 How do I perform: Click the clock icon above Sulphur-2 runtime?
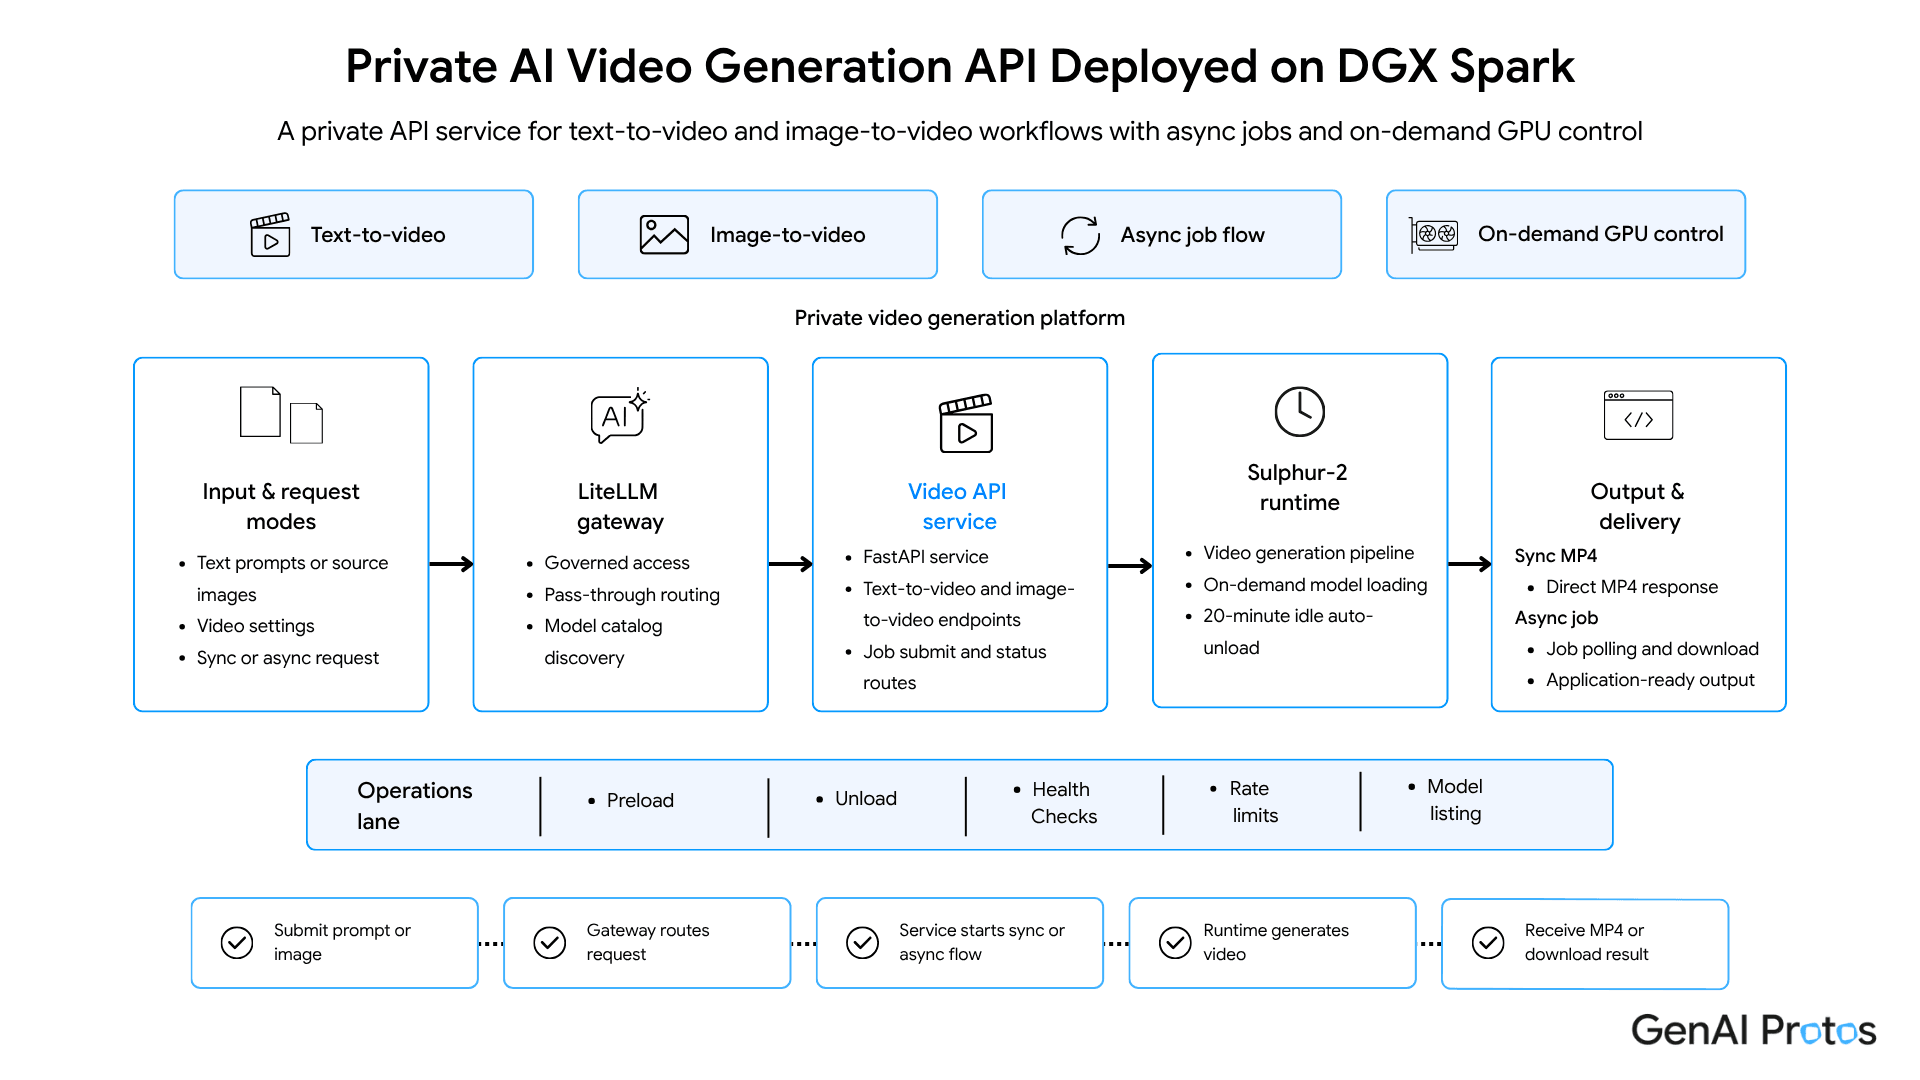[1299, 411]
